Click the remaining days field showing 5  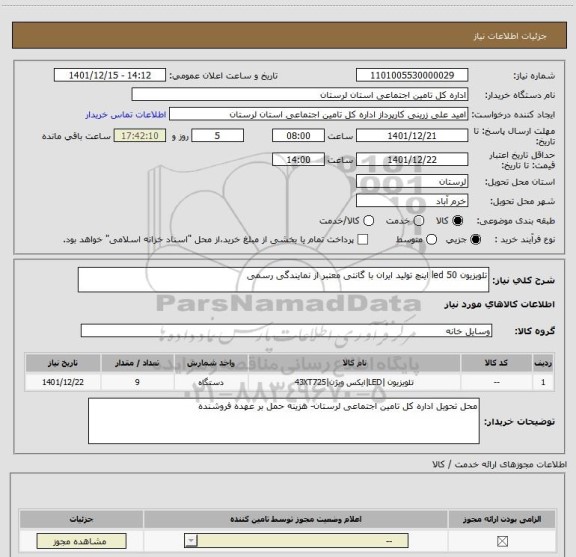click(217, 136)
